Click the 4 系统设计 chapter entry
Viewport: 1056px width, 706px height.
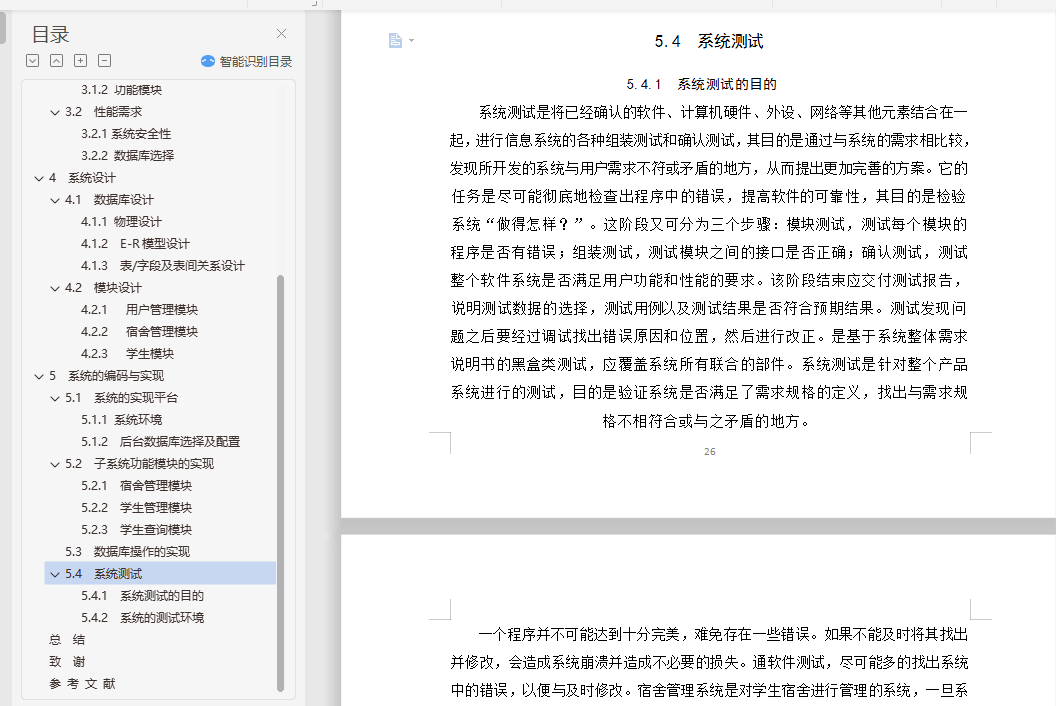point(82,178)
